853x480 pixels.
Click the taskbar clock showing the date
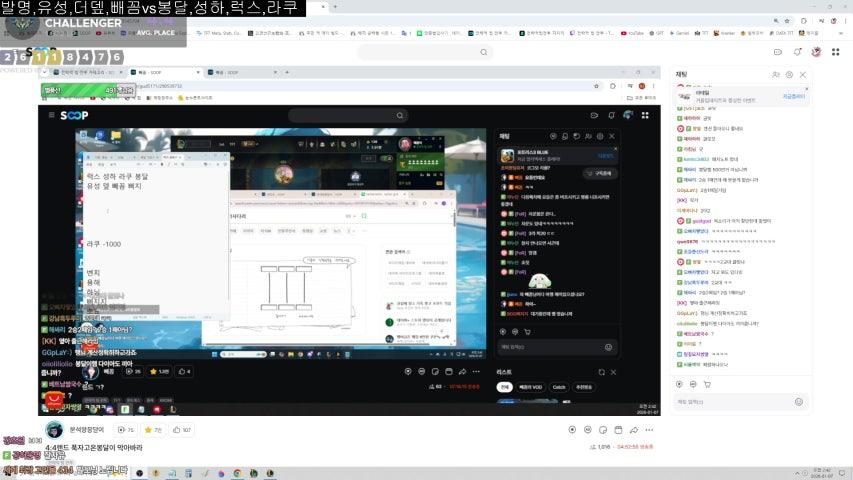[820, 472]
